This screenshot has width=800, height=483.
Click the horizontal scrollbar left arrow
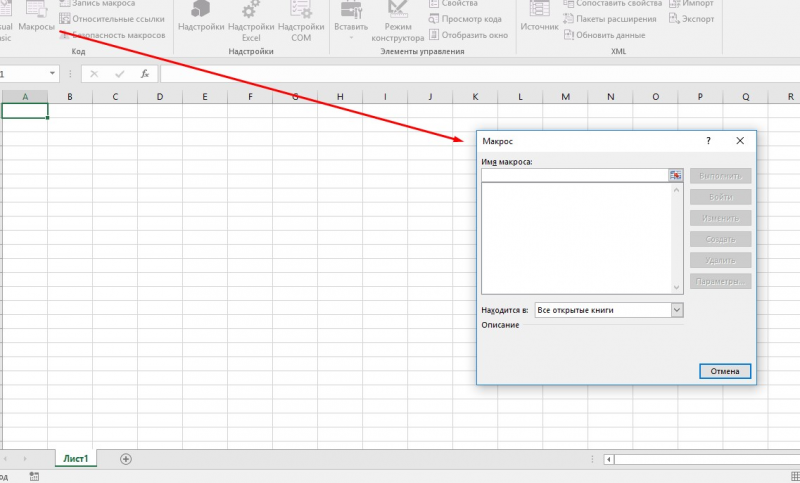[609, 459]
